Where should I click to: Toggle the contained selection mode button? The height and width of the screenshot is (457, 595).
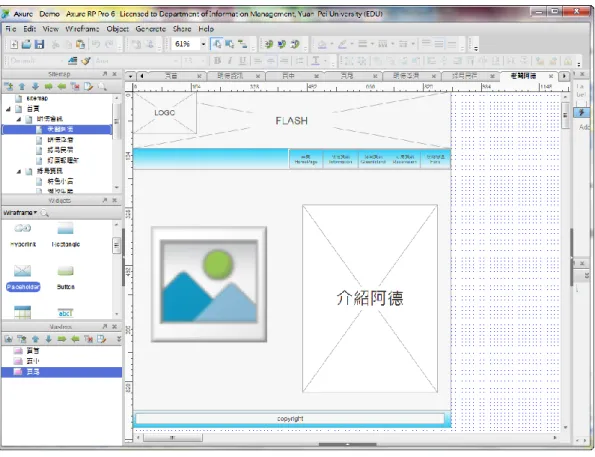(230, 44)
